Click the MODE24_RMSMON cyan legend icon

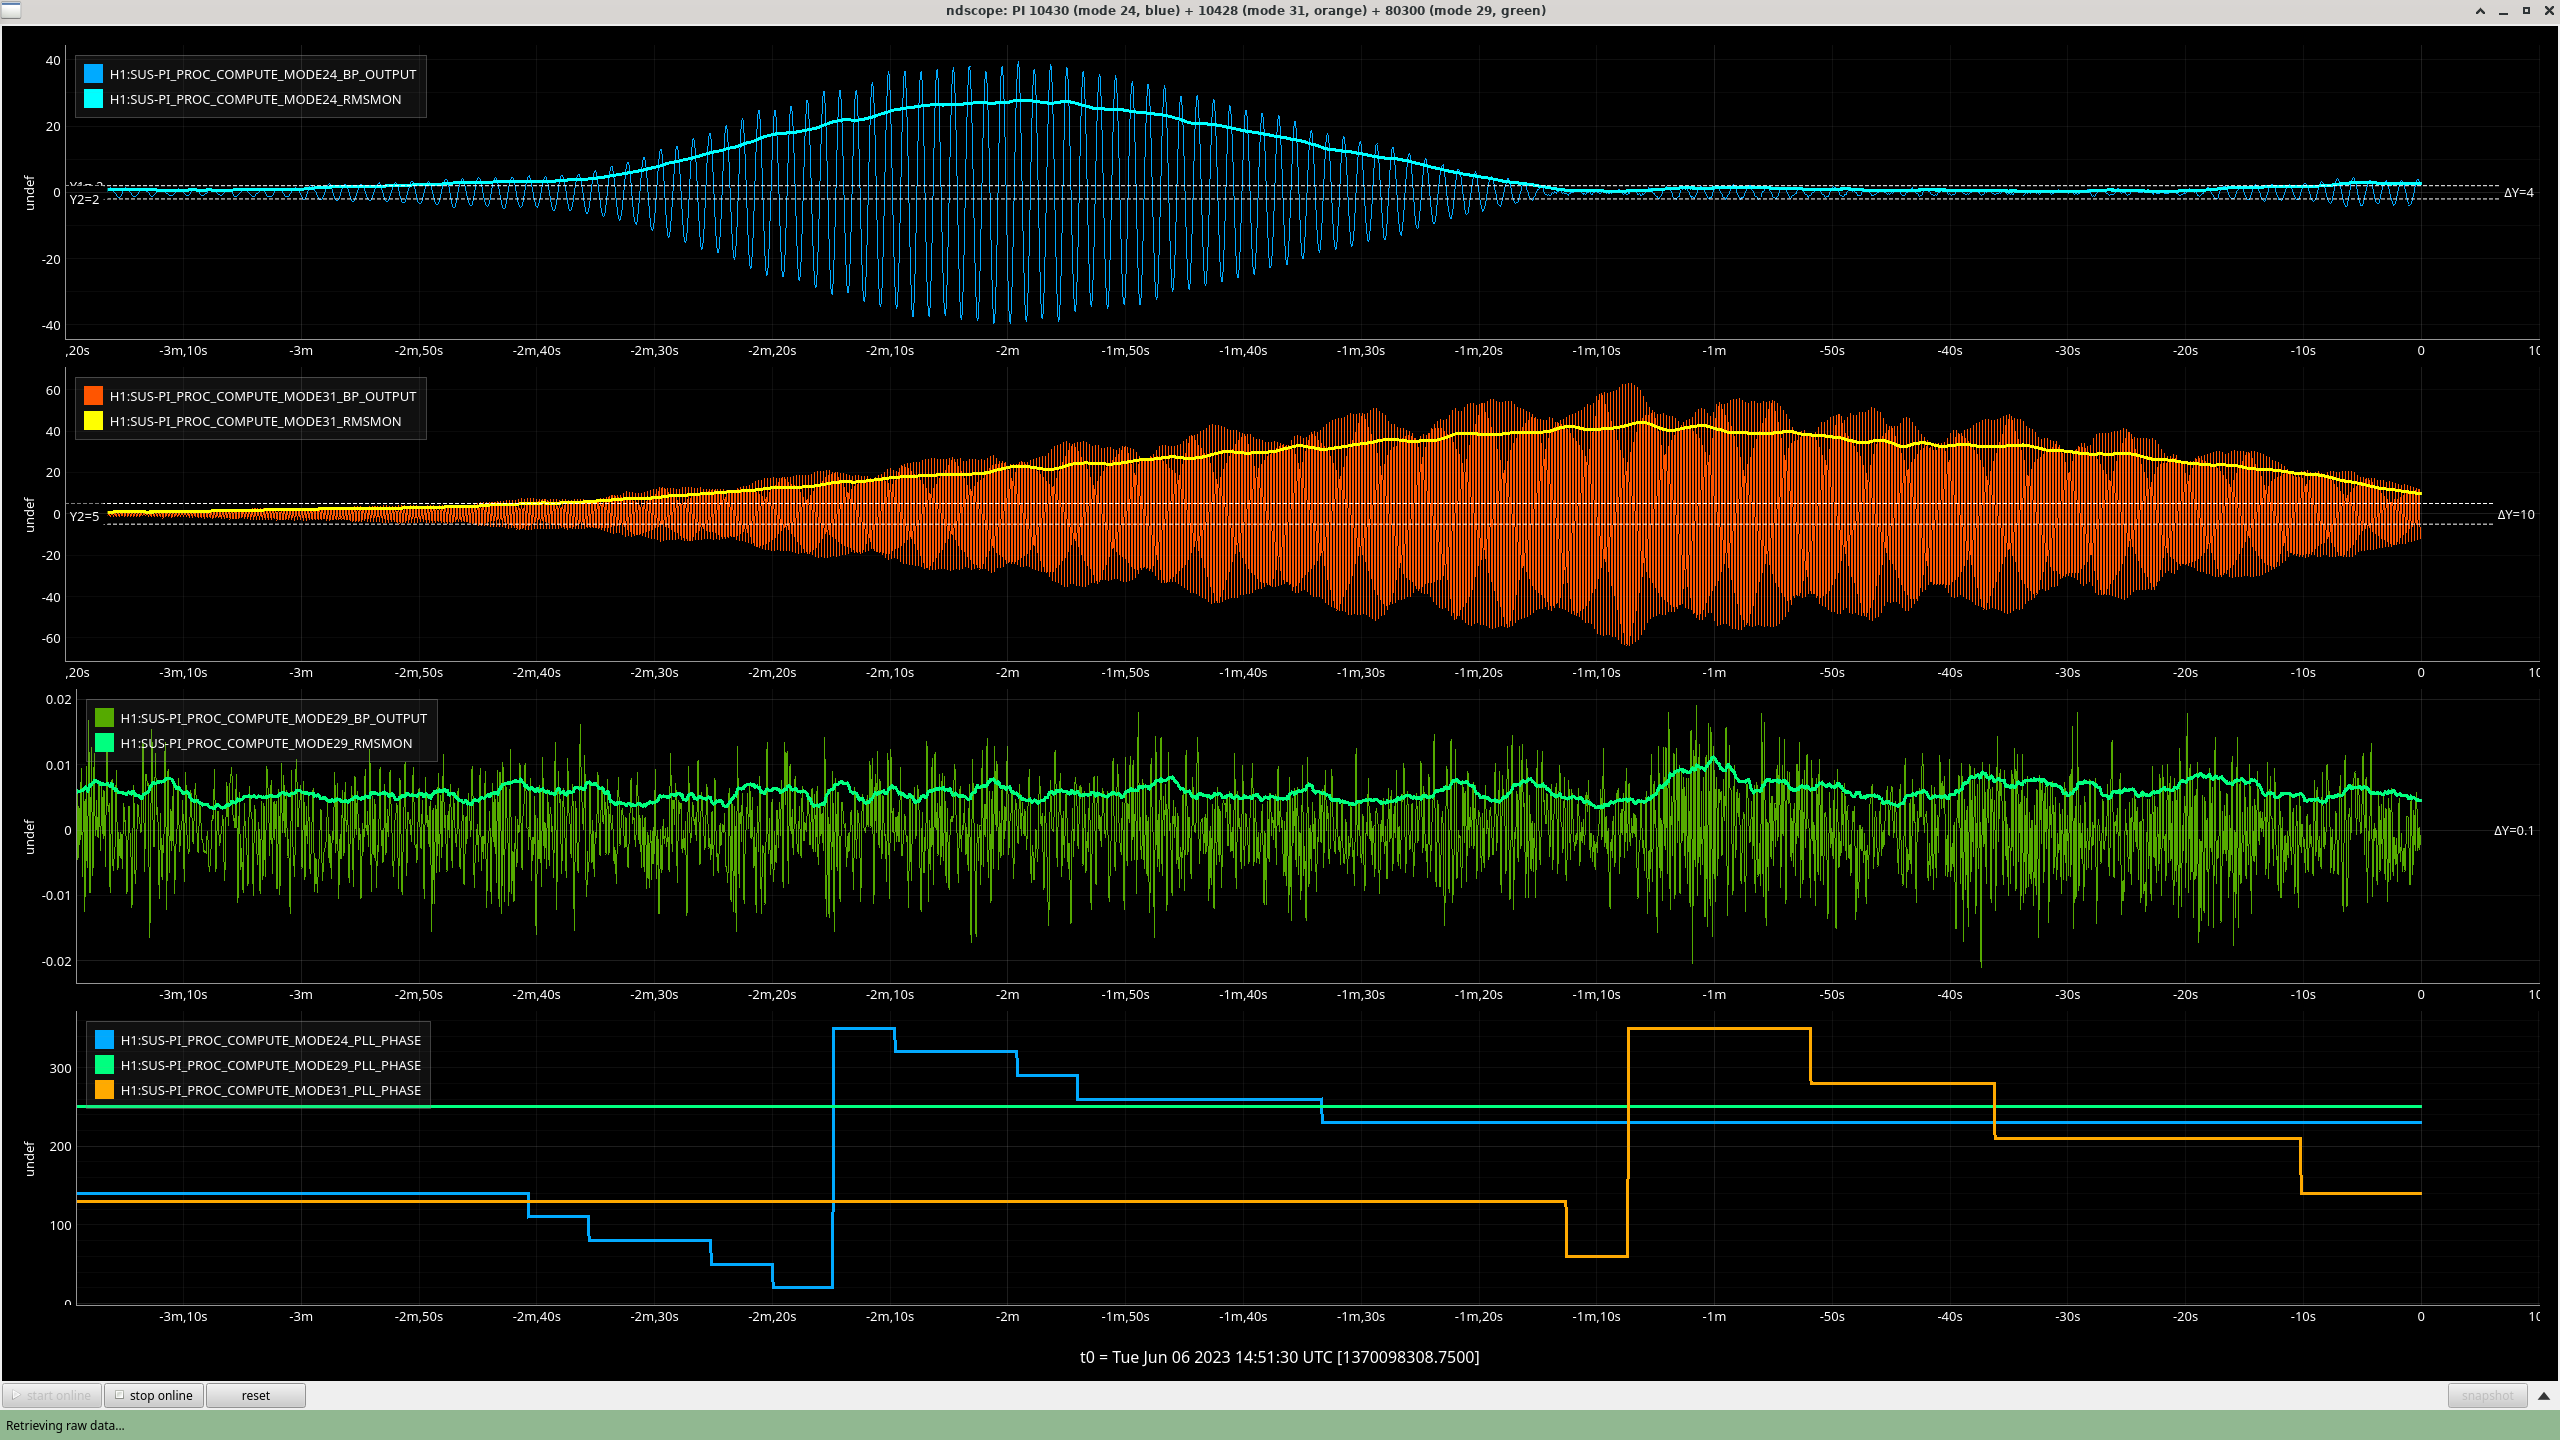[x=93, y=99]
